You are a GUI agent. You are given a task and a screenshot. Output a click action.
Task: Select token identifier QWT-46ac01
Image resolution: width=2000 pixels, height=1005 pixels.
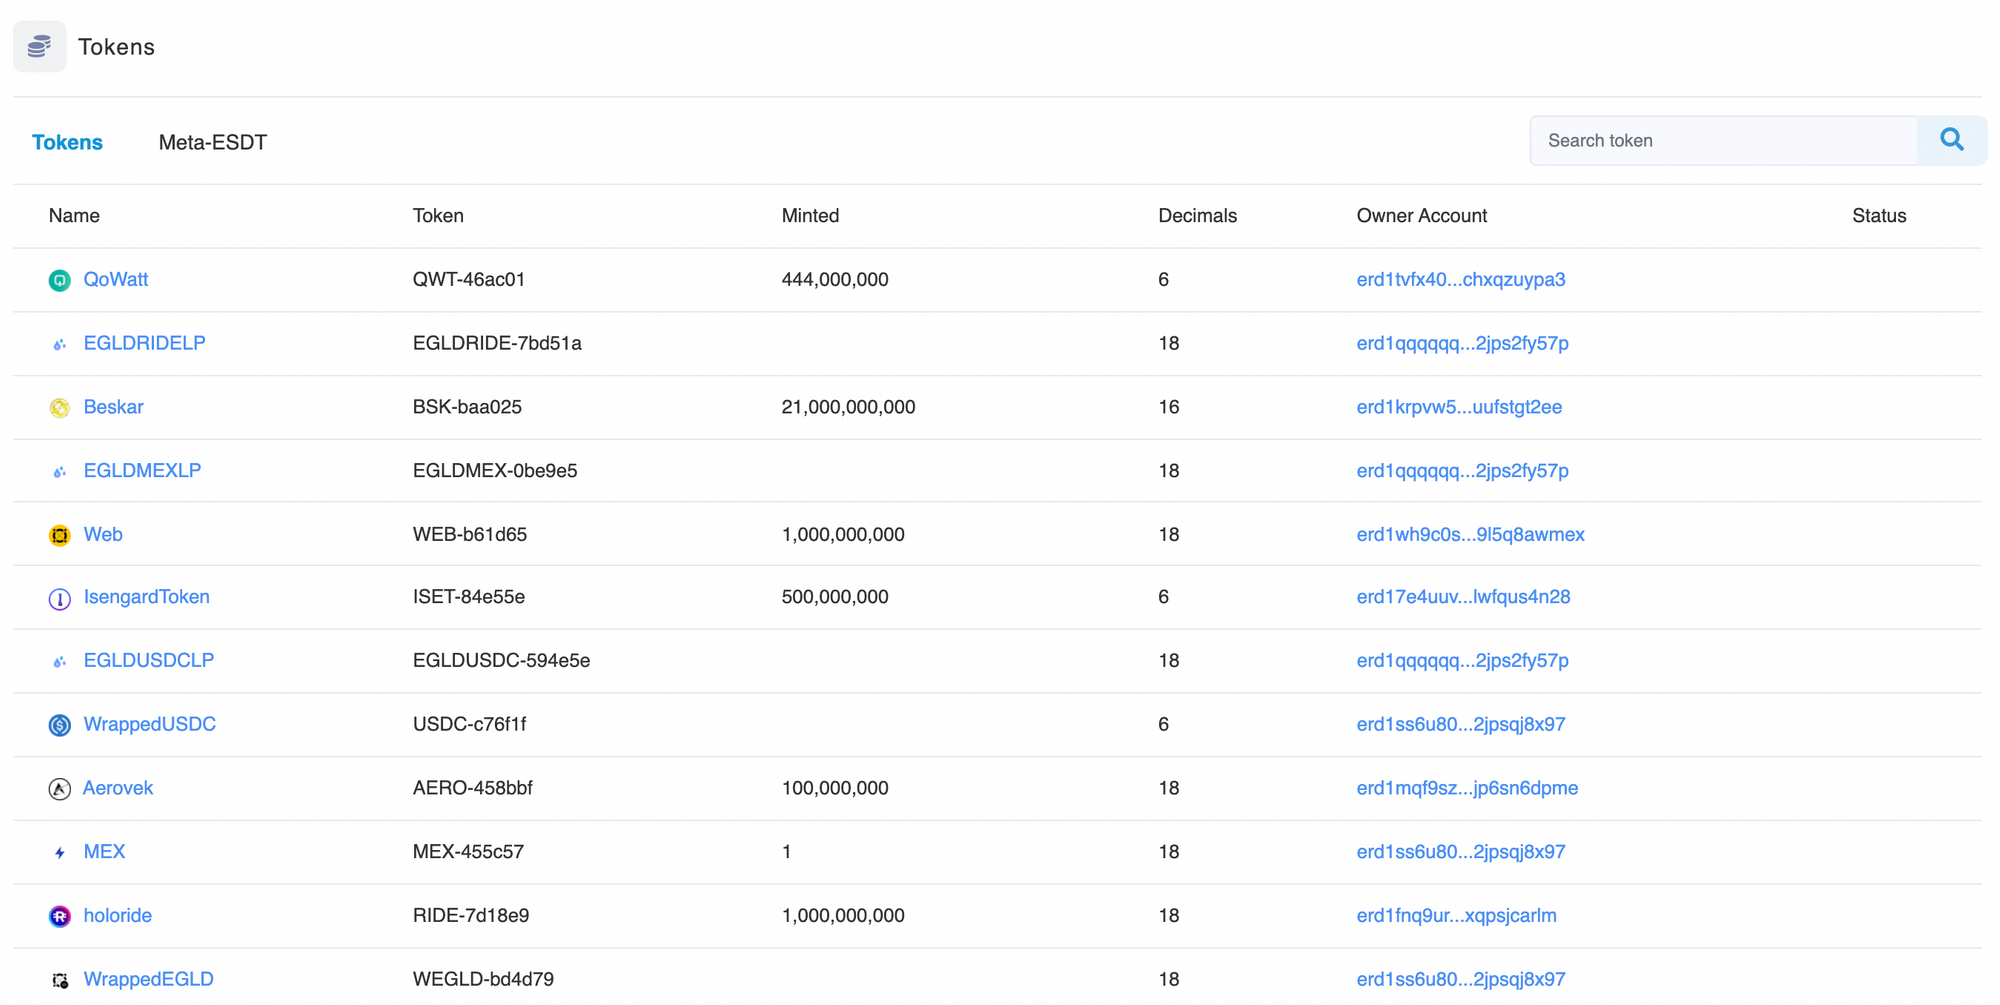point(469,279)
